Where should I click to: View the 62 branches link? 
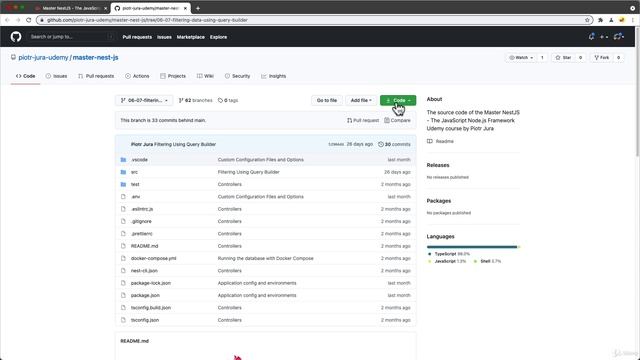(196, 100)
